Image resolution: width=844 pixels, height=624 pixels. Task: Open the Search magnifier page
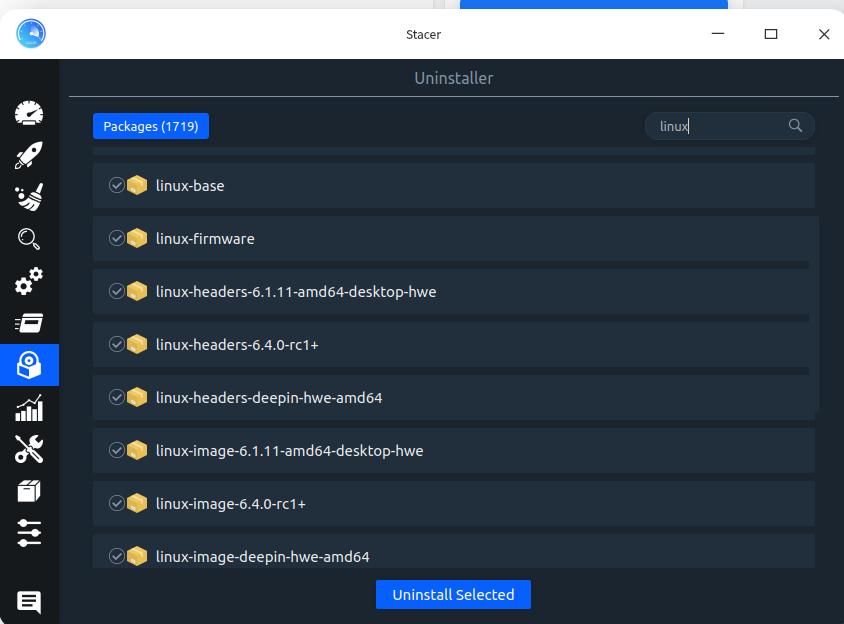pos(29,239)
